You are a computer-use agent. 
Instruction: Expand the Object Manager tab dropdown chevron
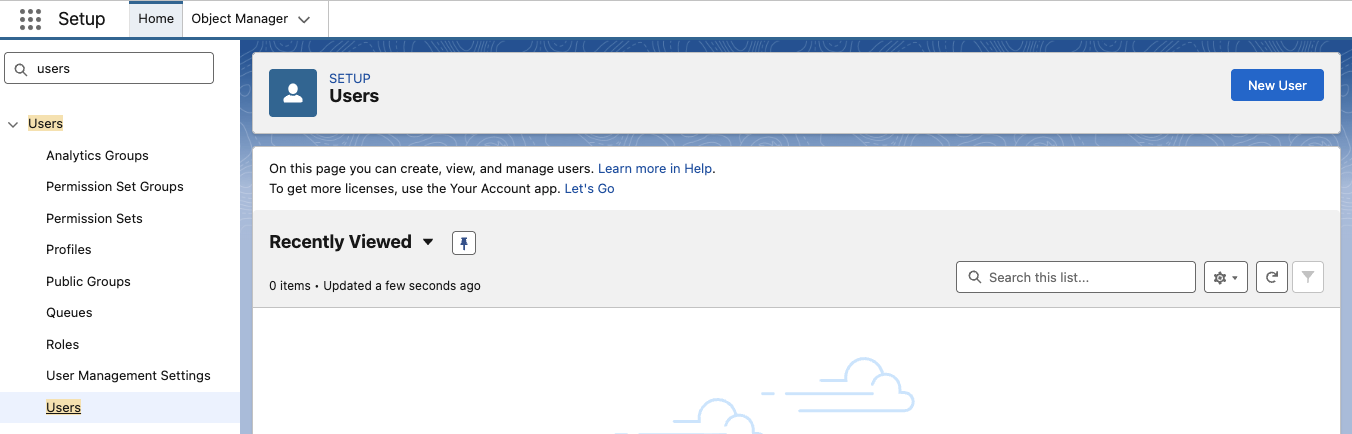pyautogui.click(x=304, y=19)
